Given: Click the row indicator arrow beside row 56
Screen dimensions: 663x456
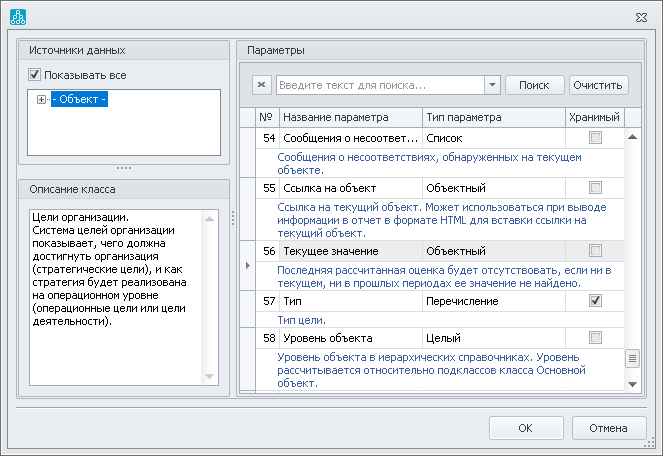Looking at the screenshot, I should point(248,266).
